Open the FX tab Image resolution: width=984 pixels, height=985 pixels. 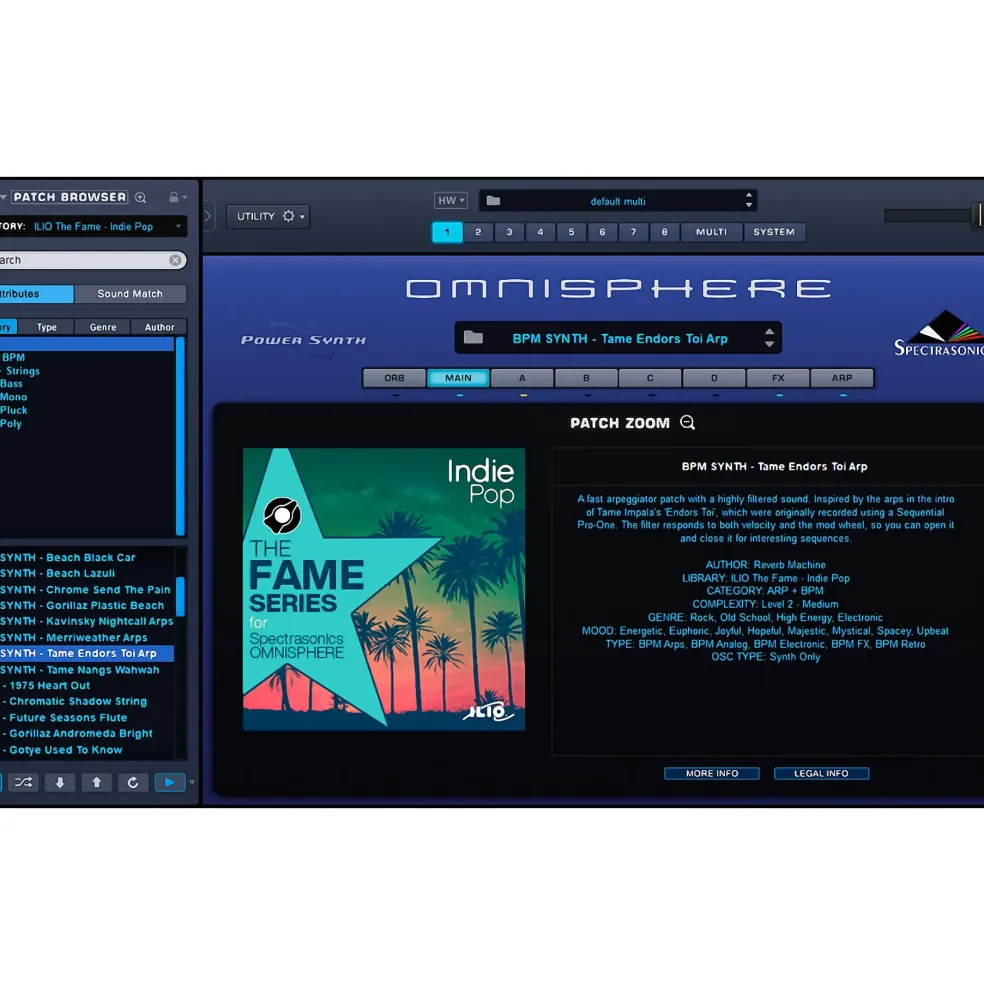pyautogui.click(x=779, y=378)
